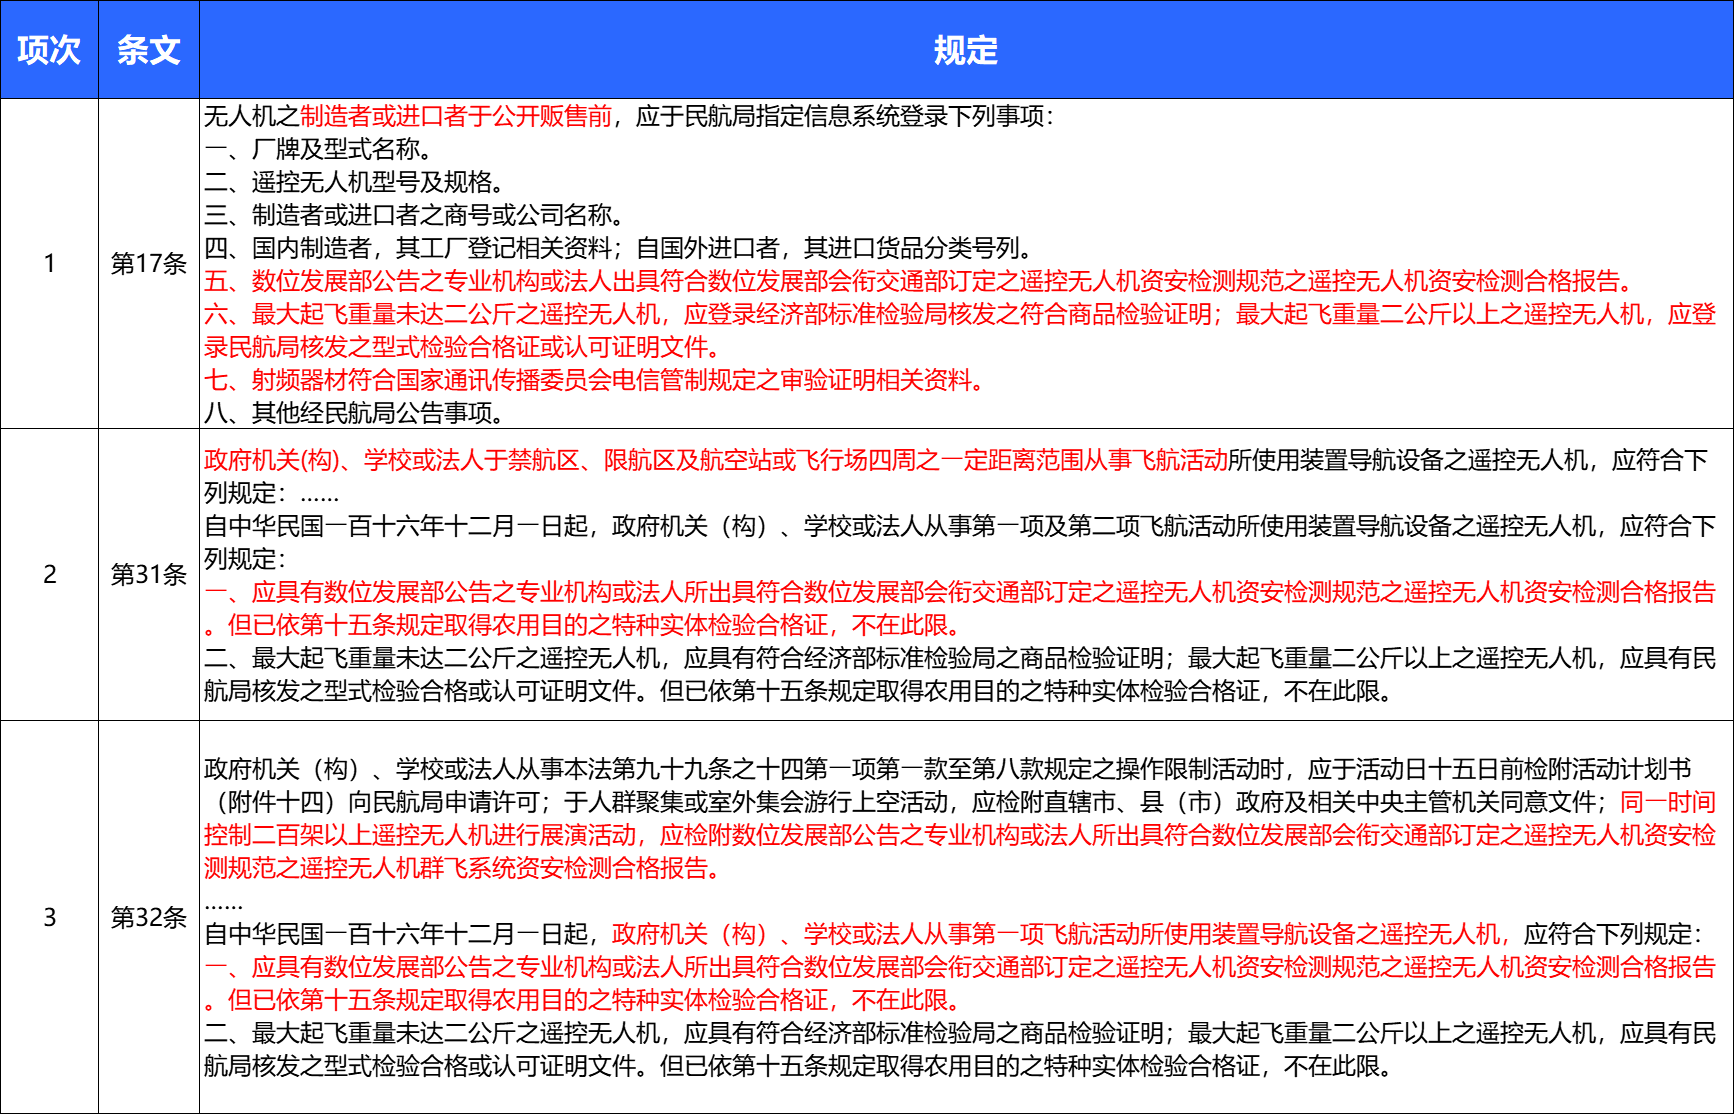Image resolution: width=1734 pixels, height=1115 pixels.
Task: Click red text "同一时间" in Article 32
Action: pos(1667,802)
